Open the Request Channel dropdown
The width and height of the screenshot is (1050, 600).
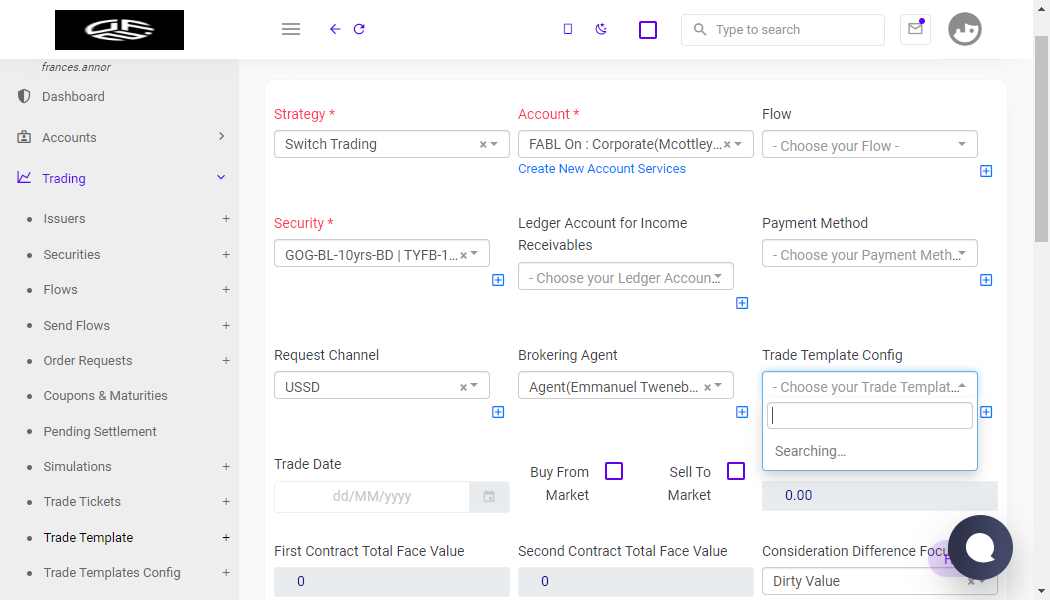[x=382, y=385]
